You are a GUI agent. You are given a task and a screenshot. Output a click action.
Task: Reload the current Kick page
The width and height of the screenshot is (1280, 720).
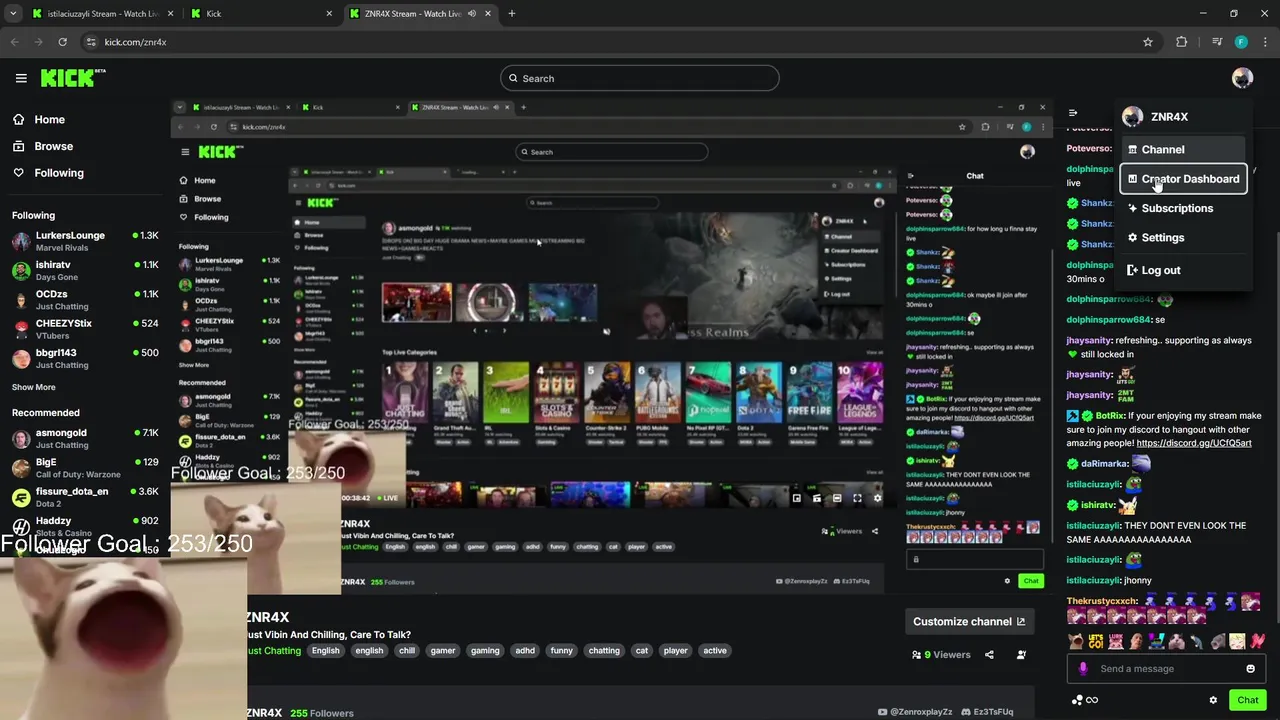coord(62,42)
